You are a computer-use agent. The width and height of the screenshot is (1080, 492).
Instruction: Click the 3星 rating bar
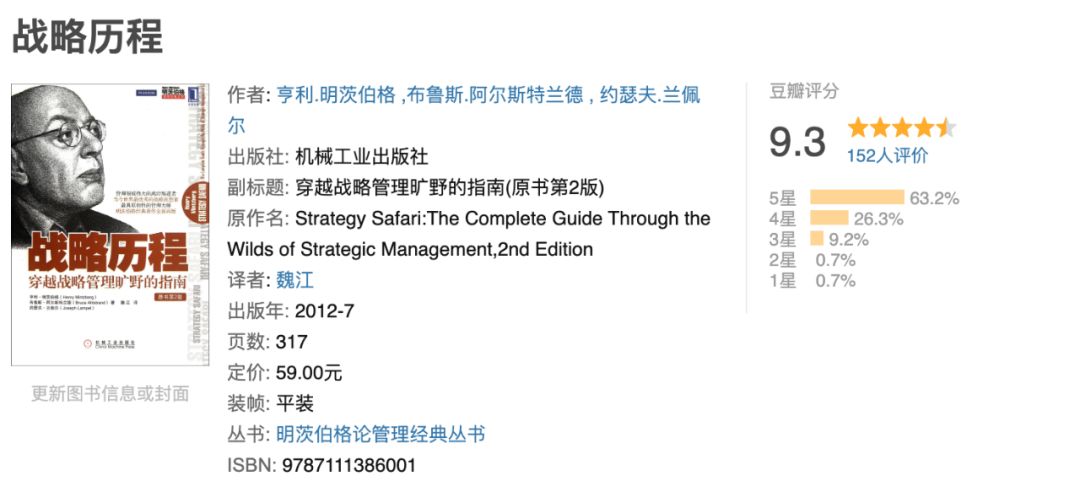point(816,239)
